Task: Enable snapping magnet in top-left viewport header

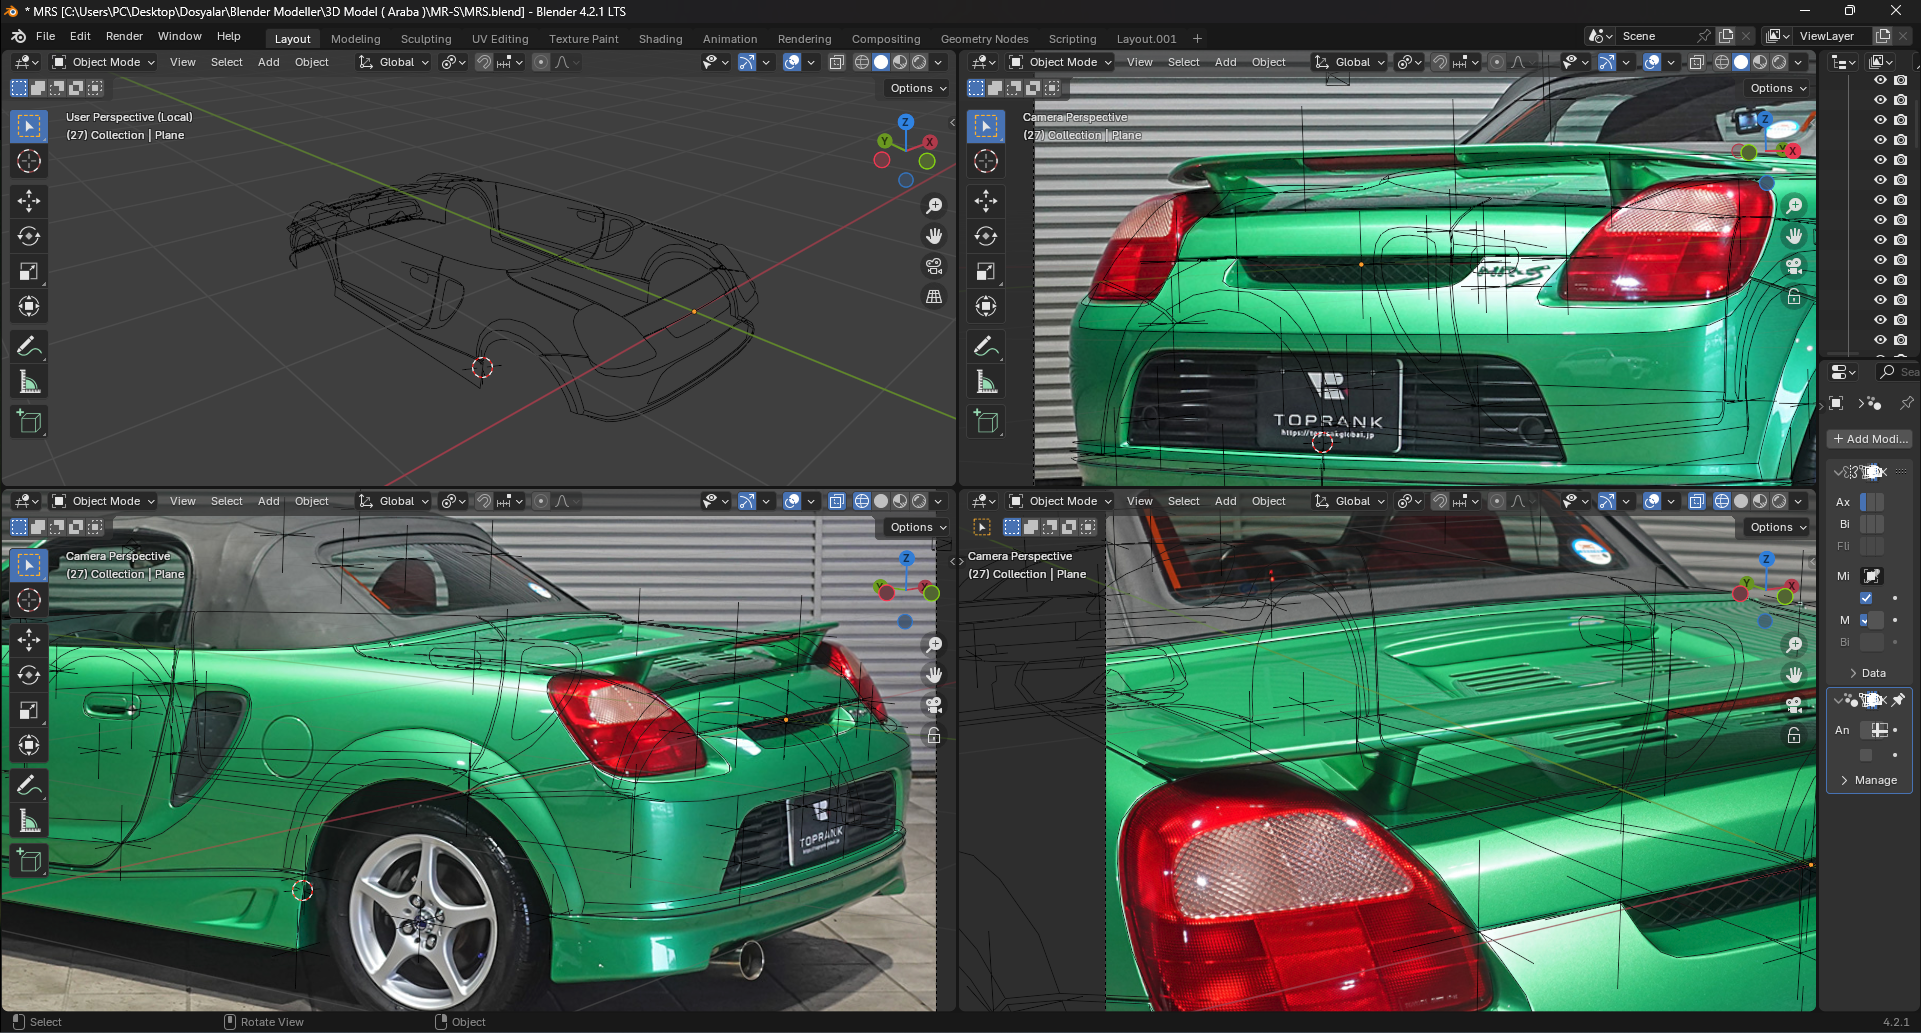Action: pos(484,62)
